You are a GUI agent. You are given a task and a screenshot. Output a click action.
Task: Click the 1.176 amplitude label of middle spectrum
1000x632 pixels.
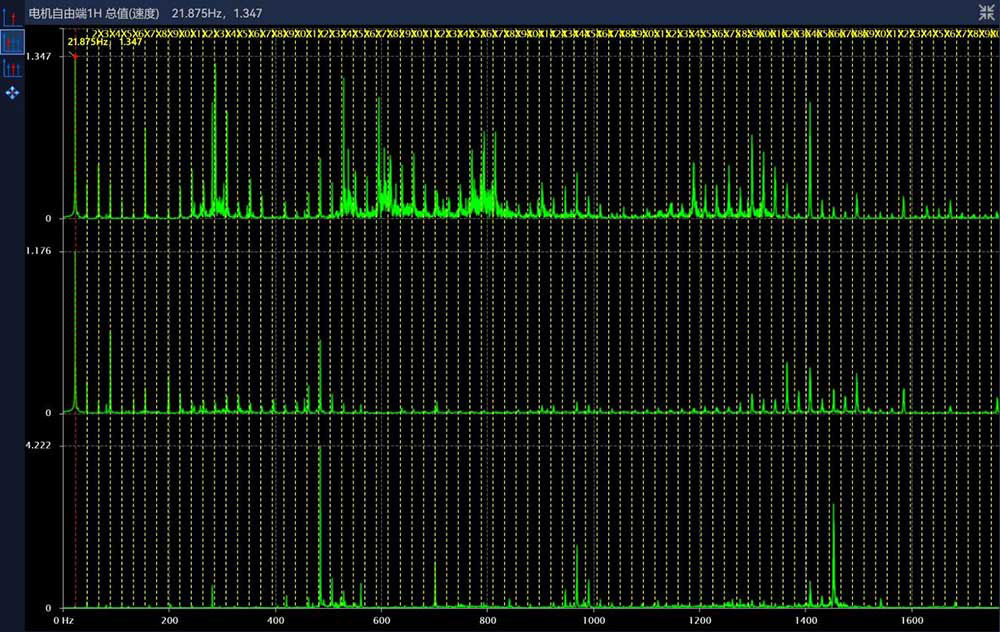[x=39, y=252]
